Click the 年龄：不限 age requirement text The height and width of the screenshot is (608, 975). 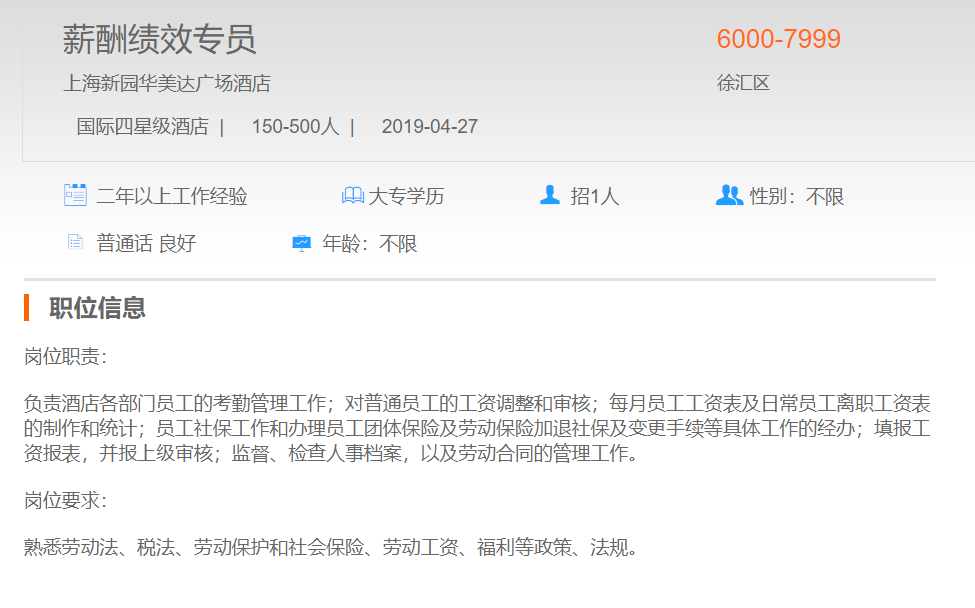coord(369,243)
